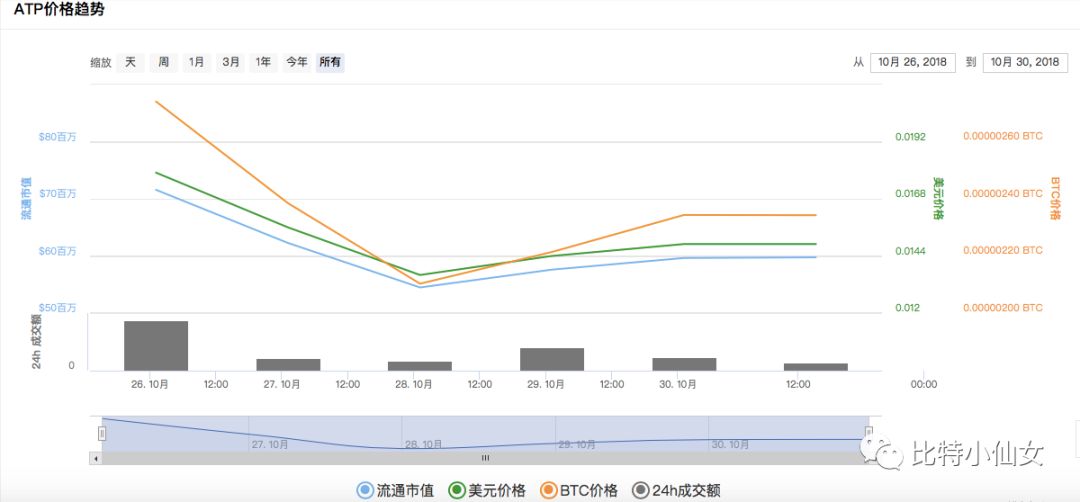Set zoom to 3月

(x=231, y=62)
